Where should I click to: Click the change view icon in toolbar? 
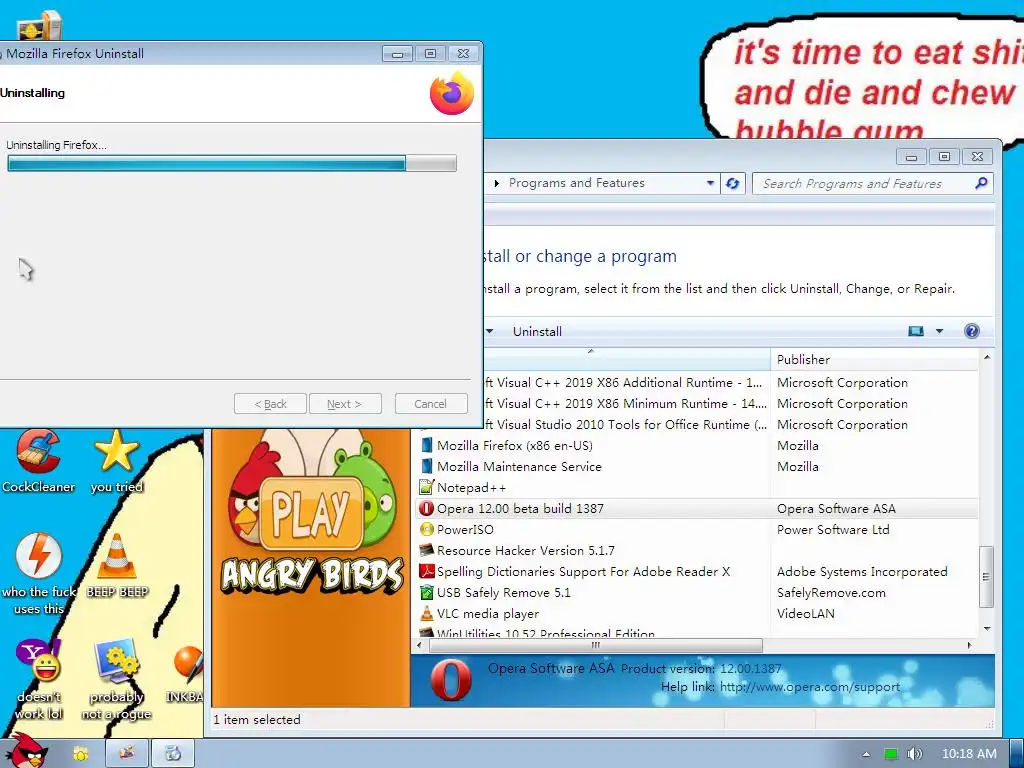point(916,331)
